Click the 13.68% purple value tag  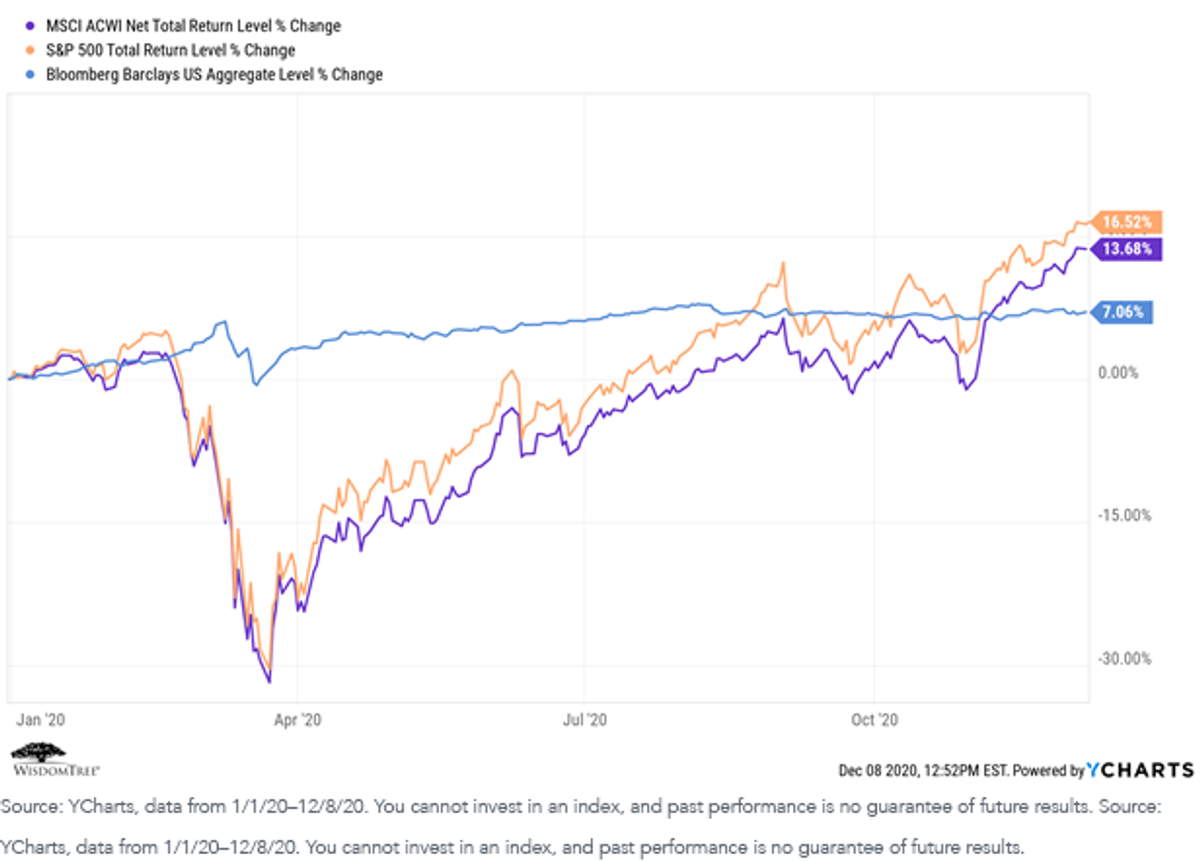tap(1129, 249)
